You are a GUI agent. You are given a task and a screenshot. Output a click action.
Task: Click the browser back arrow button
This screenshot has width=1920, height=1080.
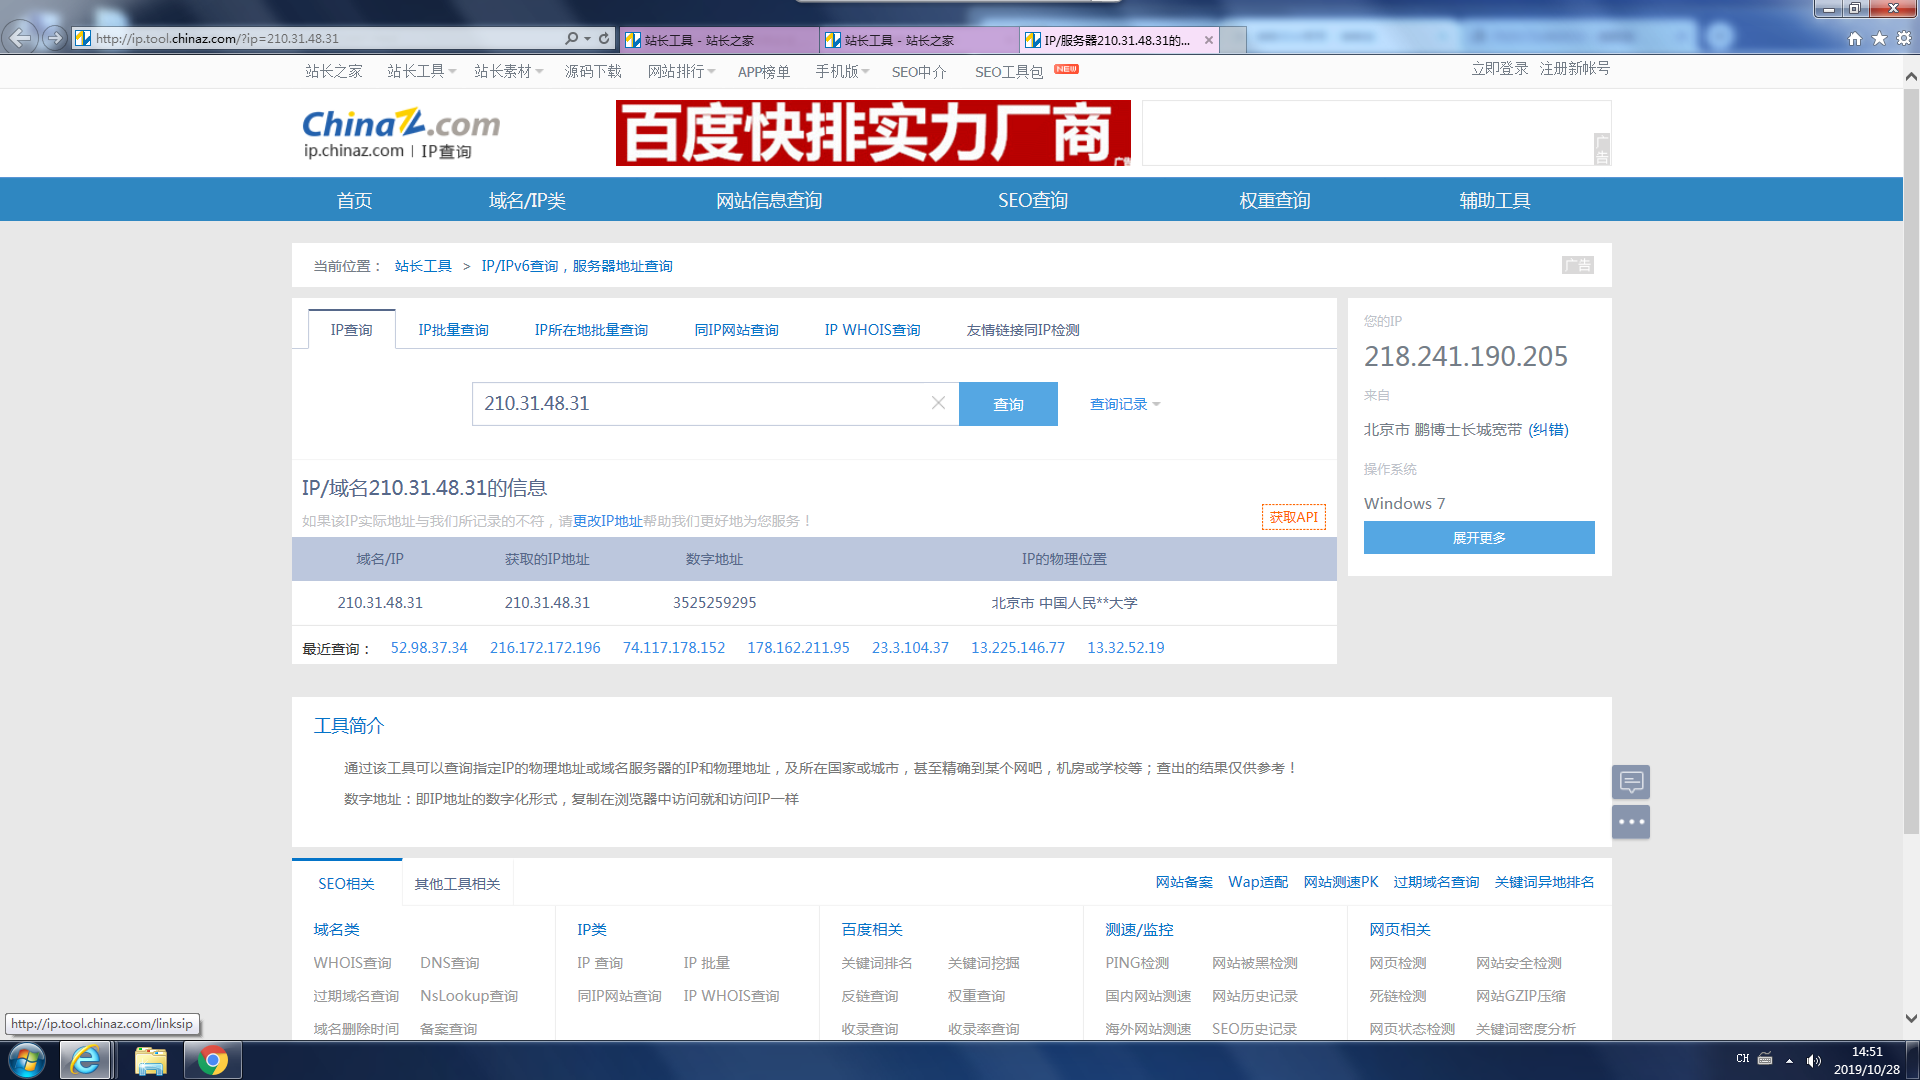(x=20, y=38)
